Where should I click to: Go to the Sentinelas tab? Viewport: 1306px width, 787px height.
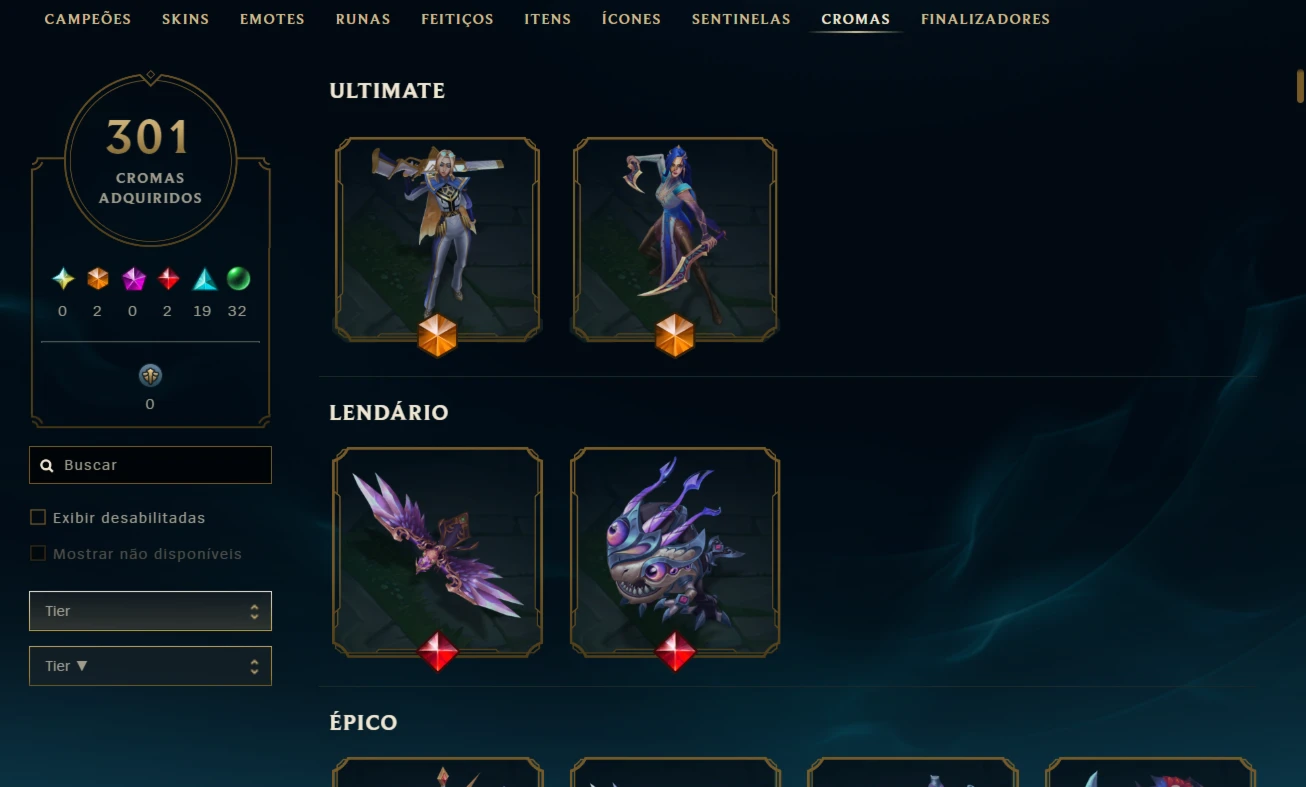point(741,19)
